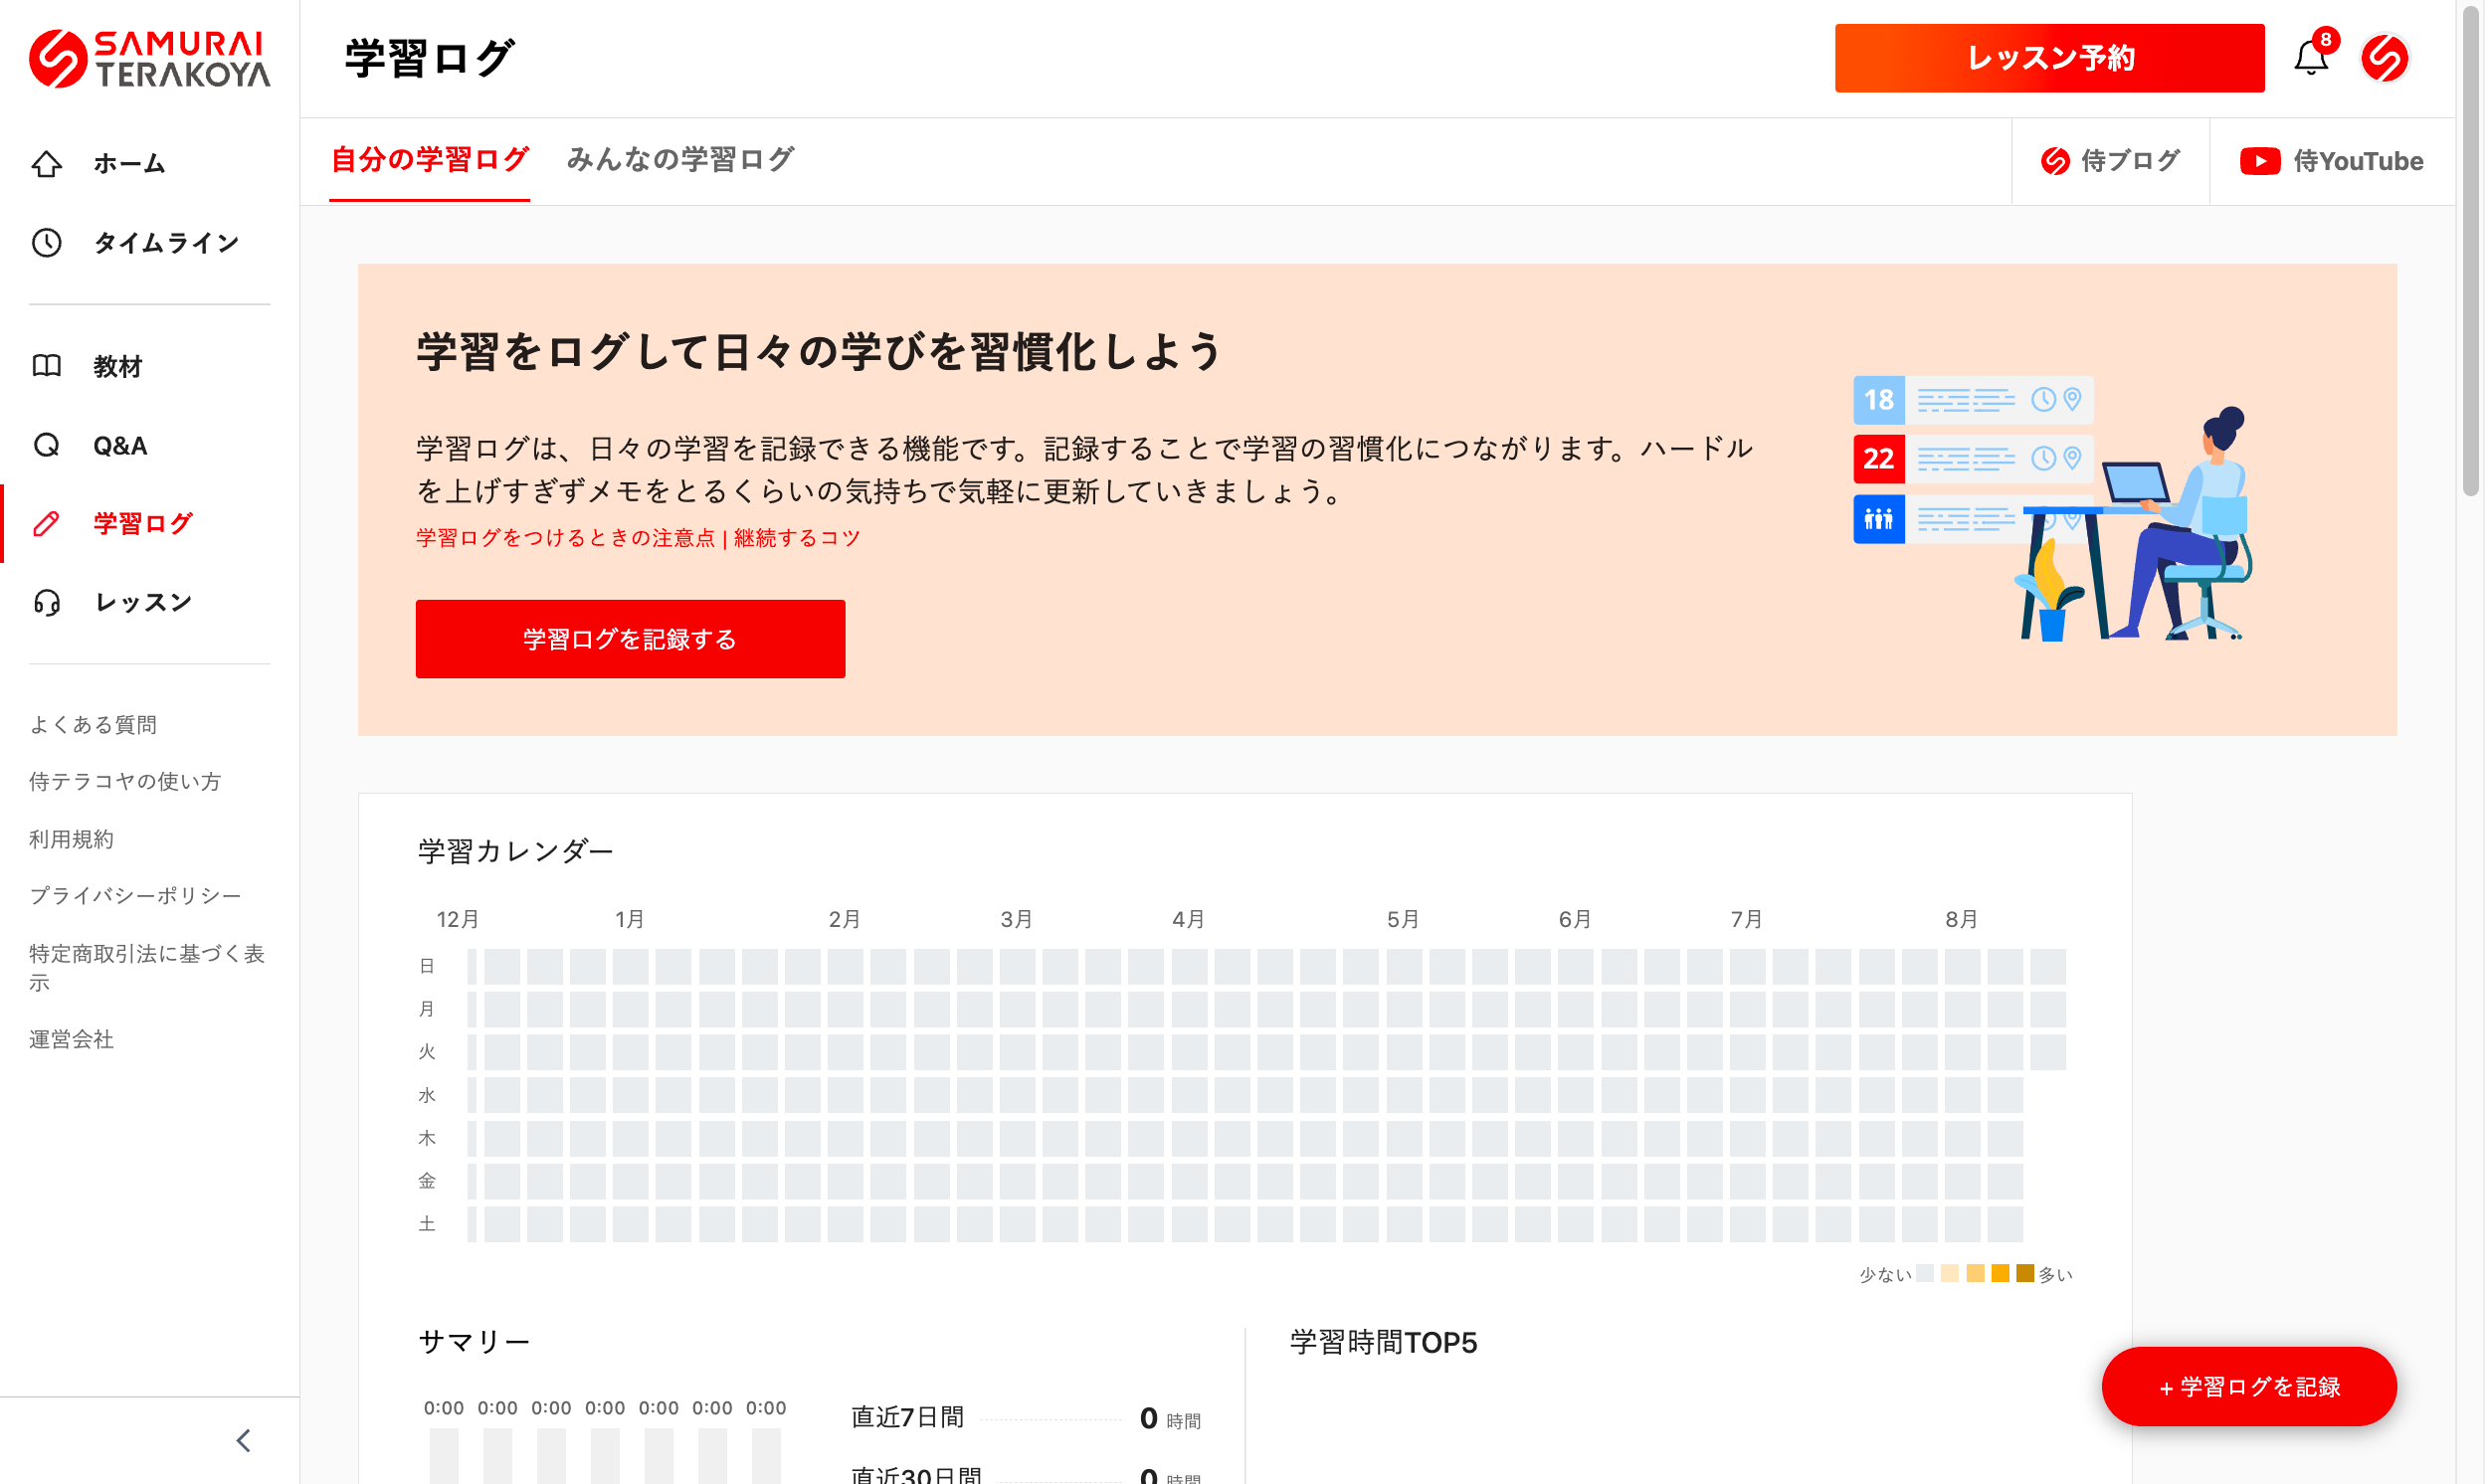Open the 侍ブログ link
The width and height of the screenshot is (2485, 1484).
click(2110, 161)
